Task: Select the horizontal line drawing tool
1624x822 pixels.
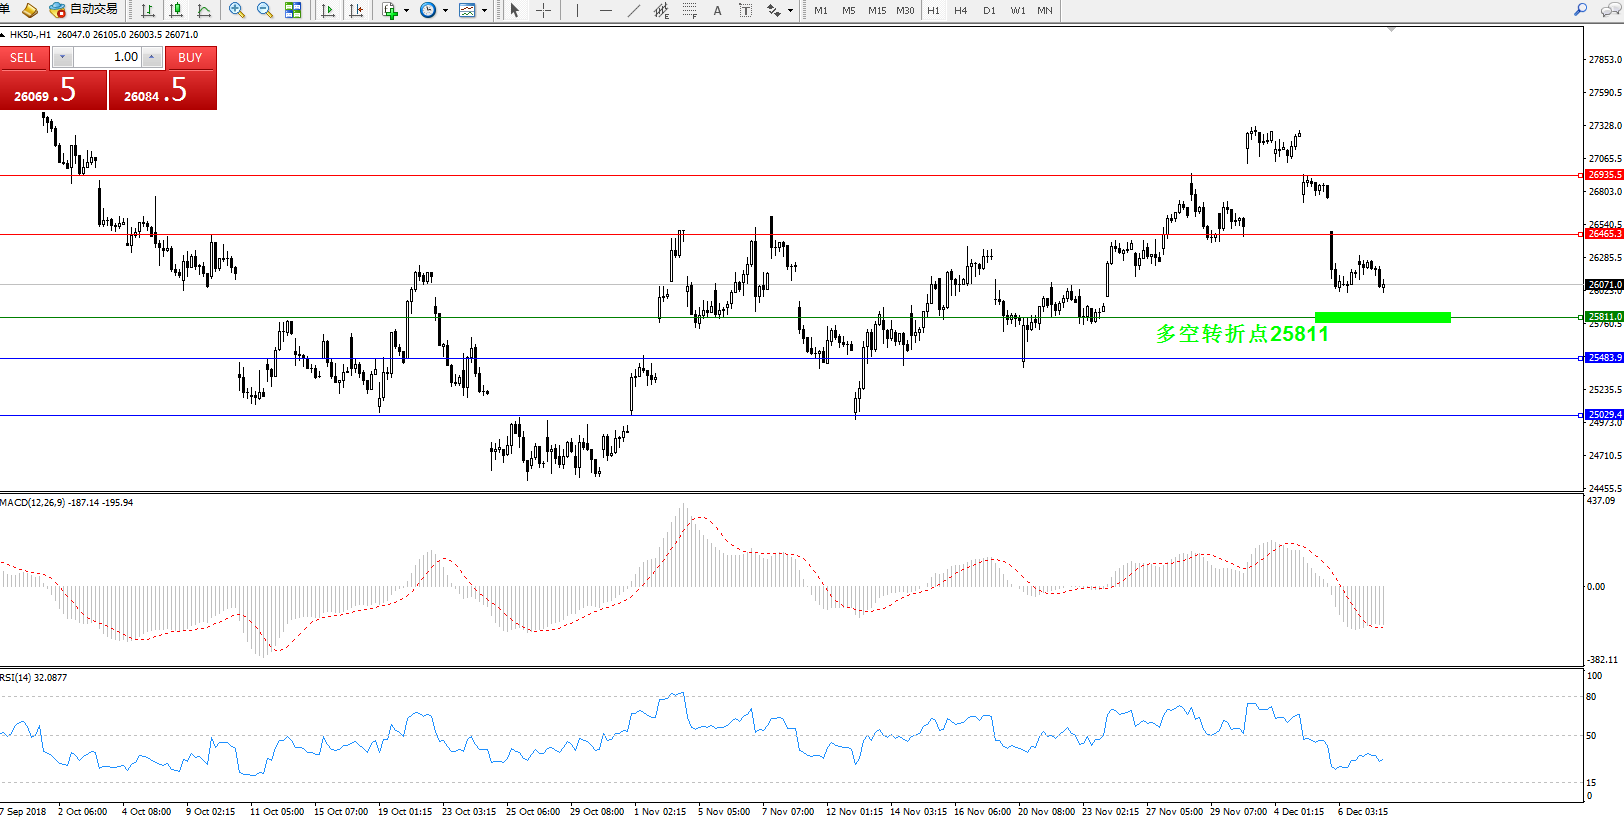Action: [605, 10]
